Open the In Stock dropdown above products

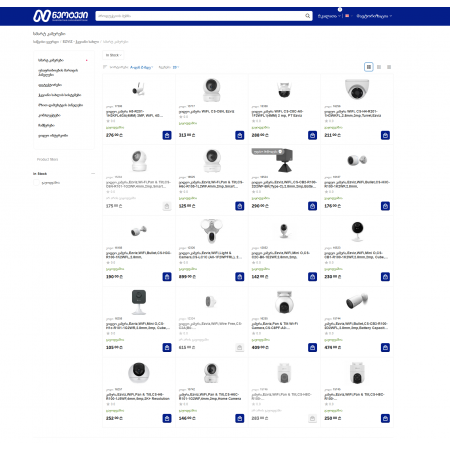(113, 55)
